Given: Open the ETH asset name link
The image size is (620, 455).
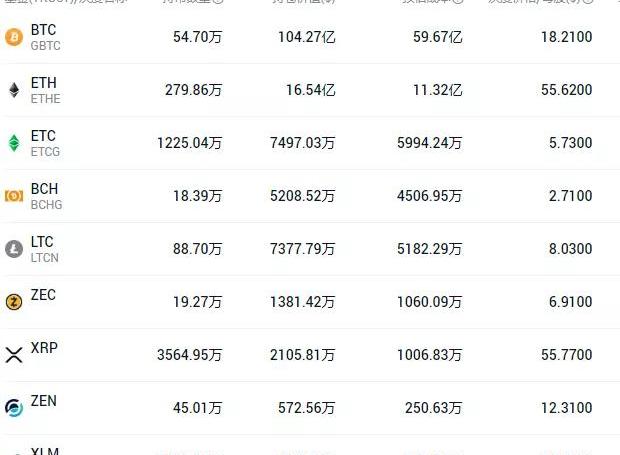Looking at the screenshot, I should click(43, 83).
